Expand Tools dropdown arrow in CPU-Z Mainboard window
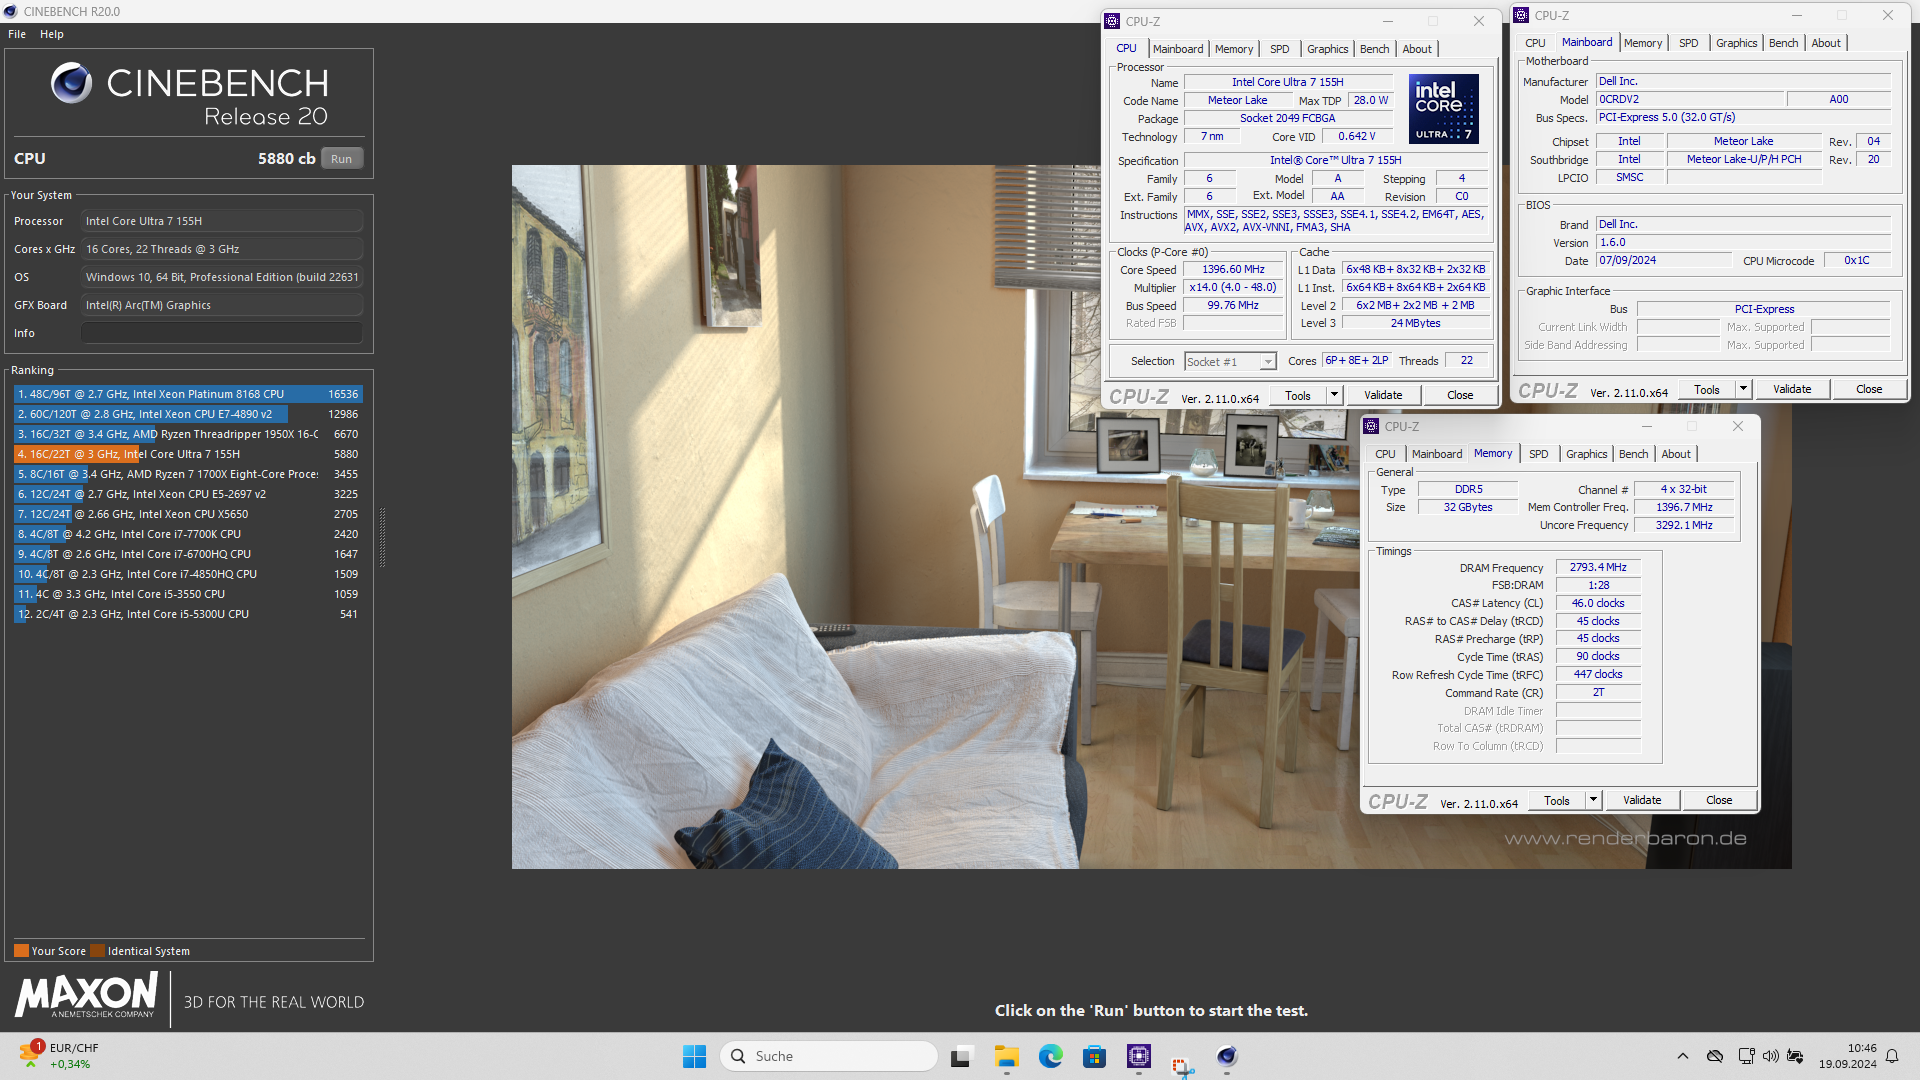The height and width of the screenshot is (1080, 1920). (1743, 389)
